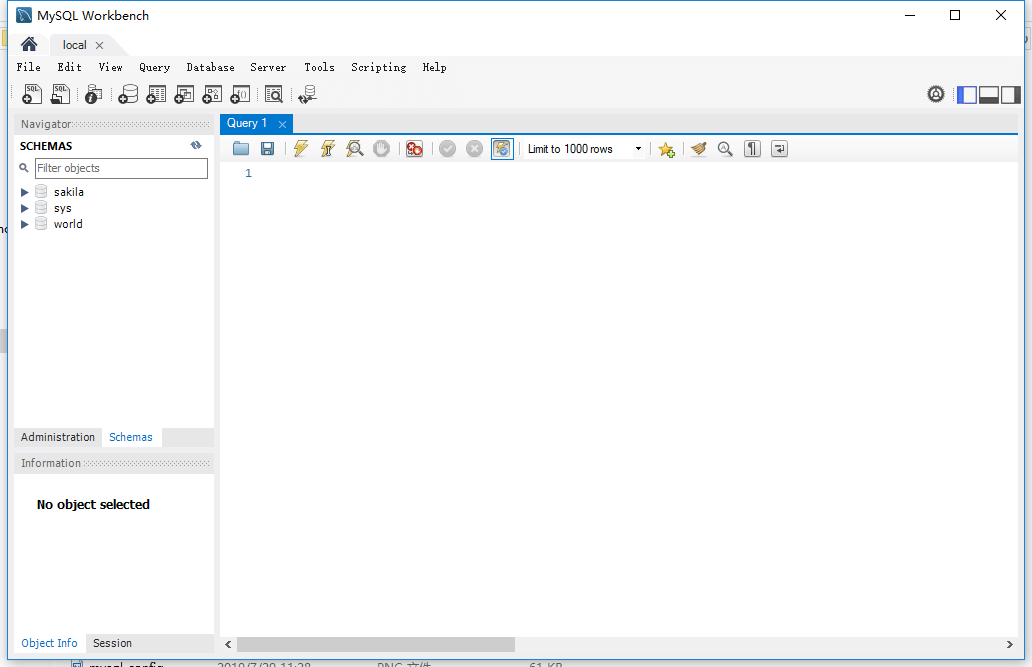Open the Tools menu
Viewport: 1032px width, 667px height.
coord(319,67)
